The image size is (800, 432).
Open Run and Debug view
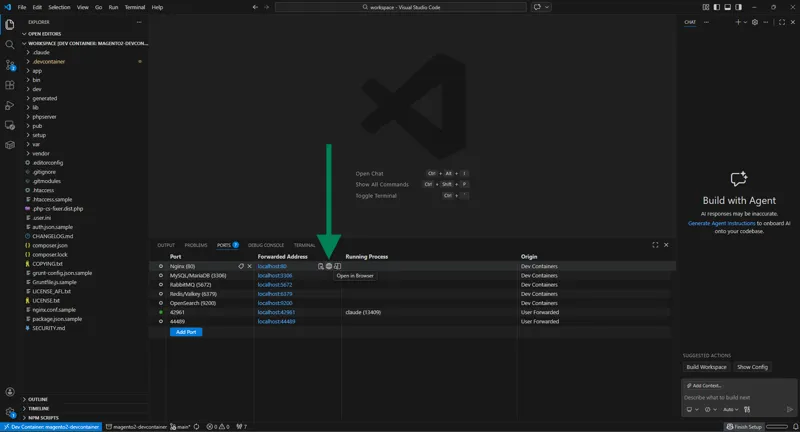(10, 106)
